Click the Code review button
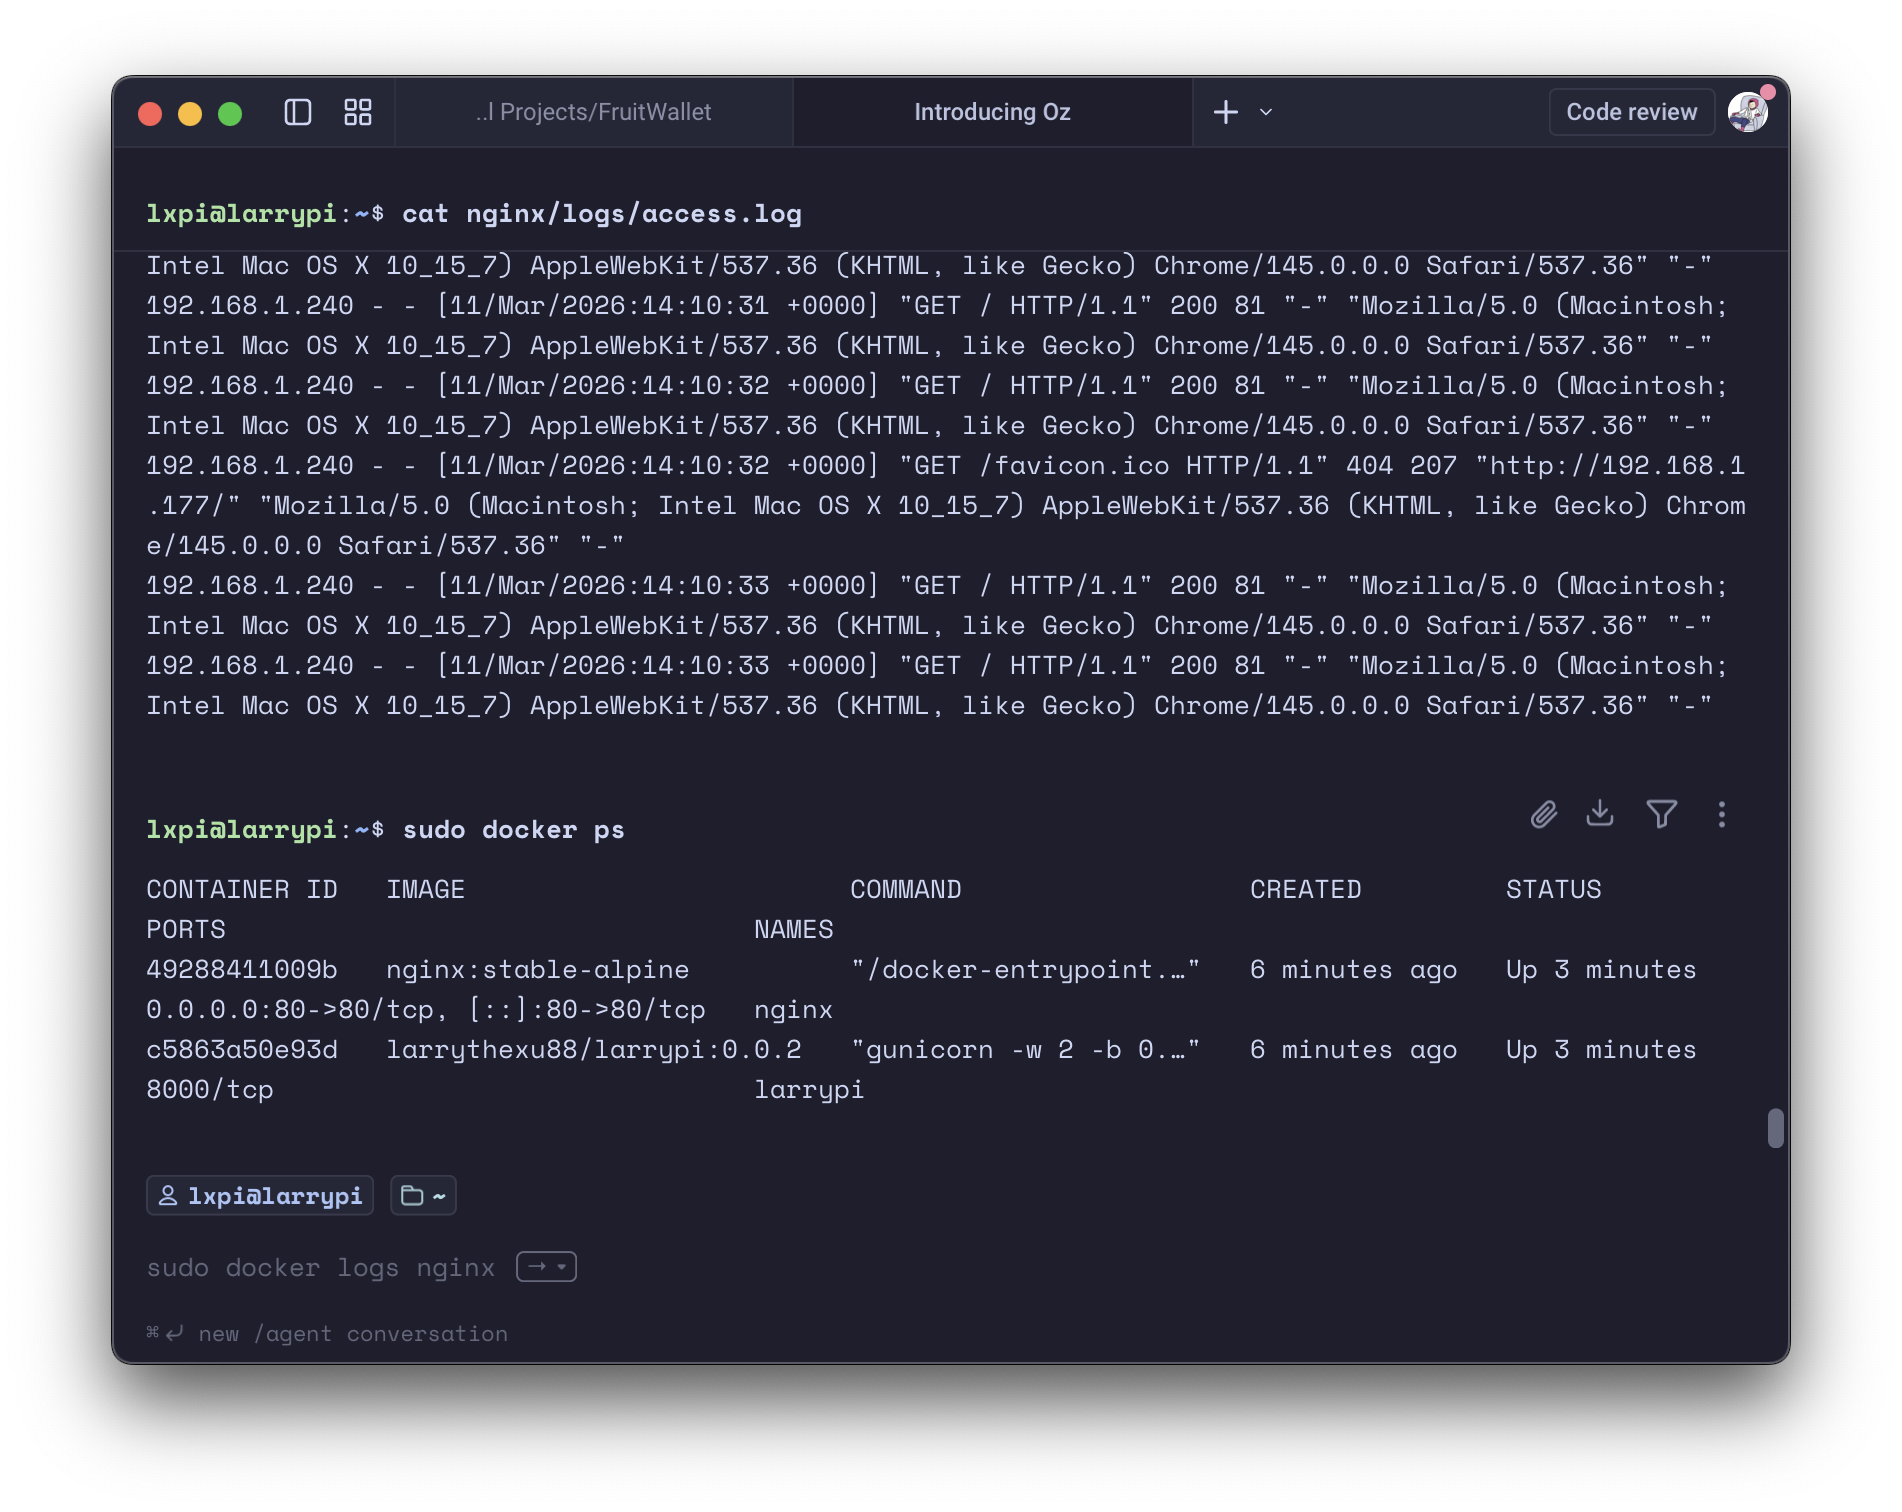 (1631, 112)
